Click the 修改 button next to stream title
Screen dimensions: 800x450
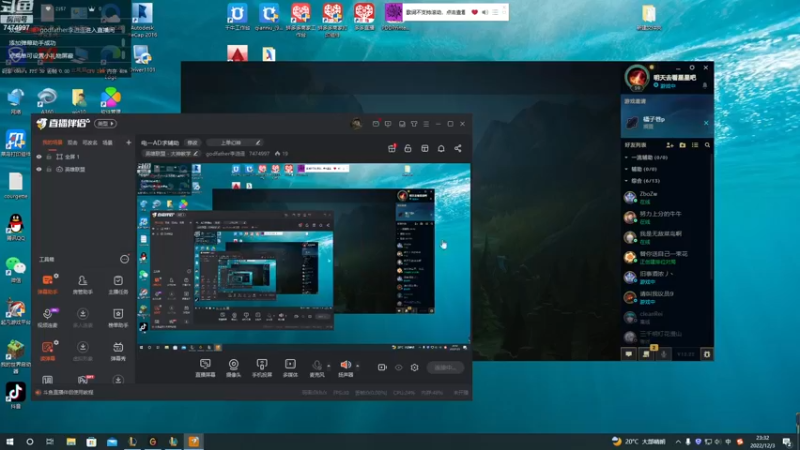[192, 143]
